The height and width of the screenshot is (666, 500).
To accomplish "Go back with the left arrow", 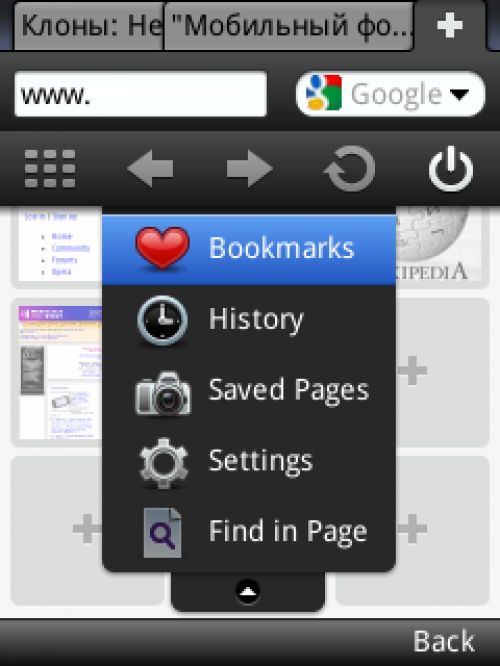I will coord(150,169).
